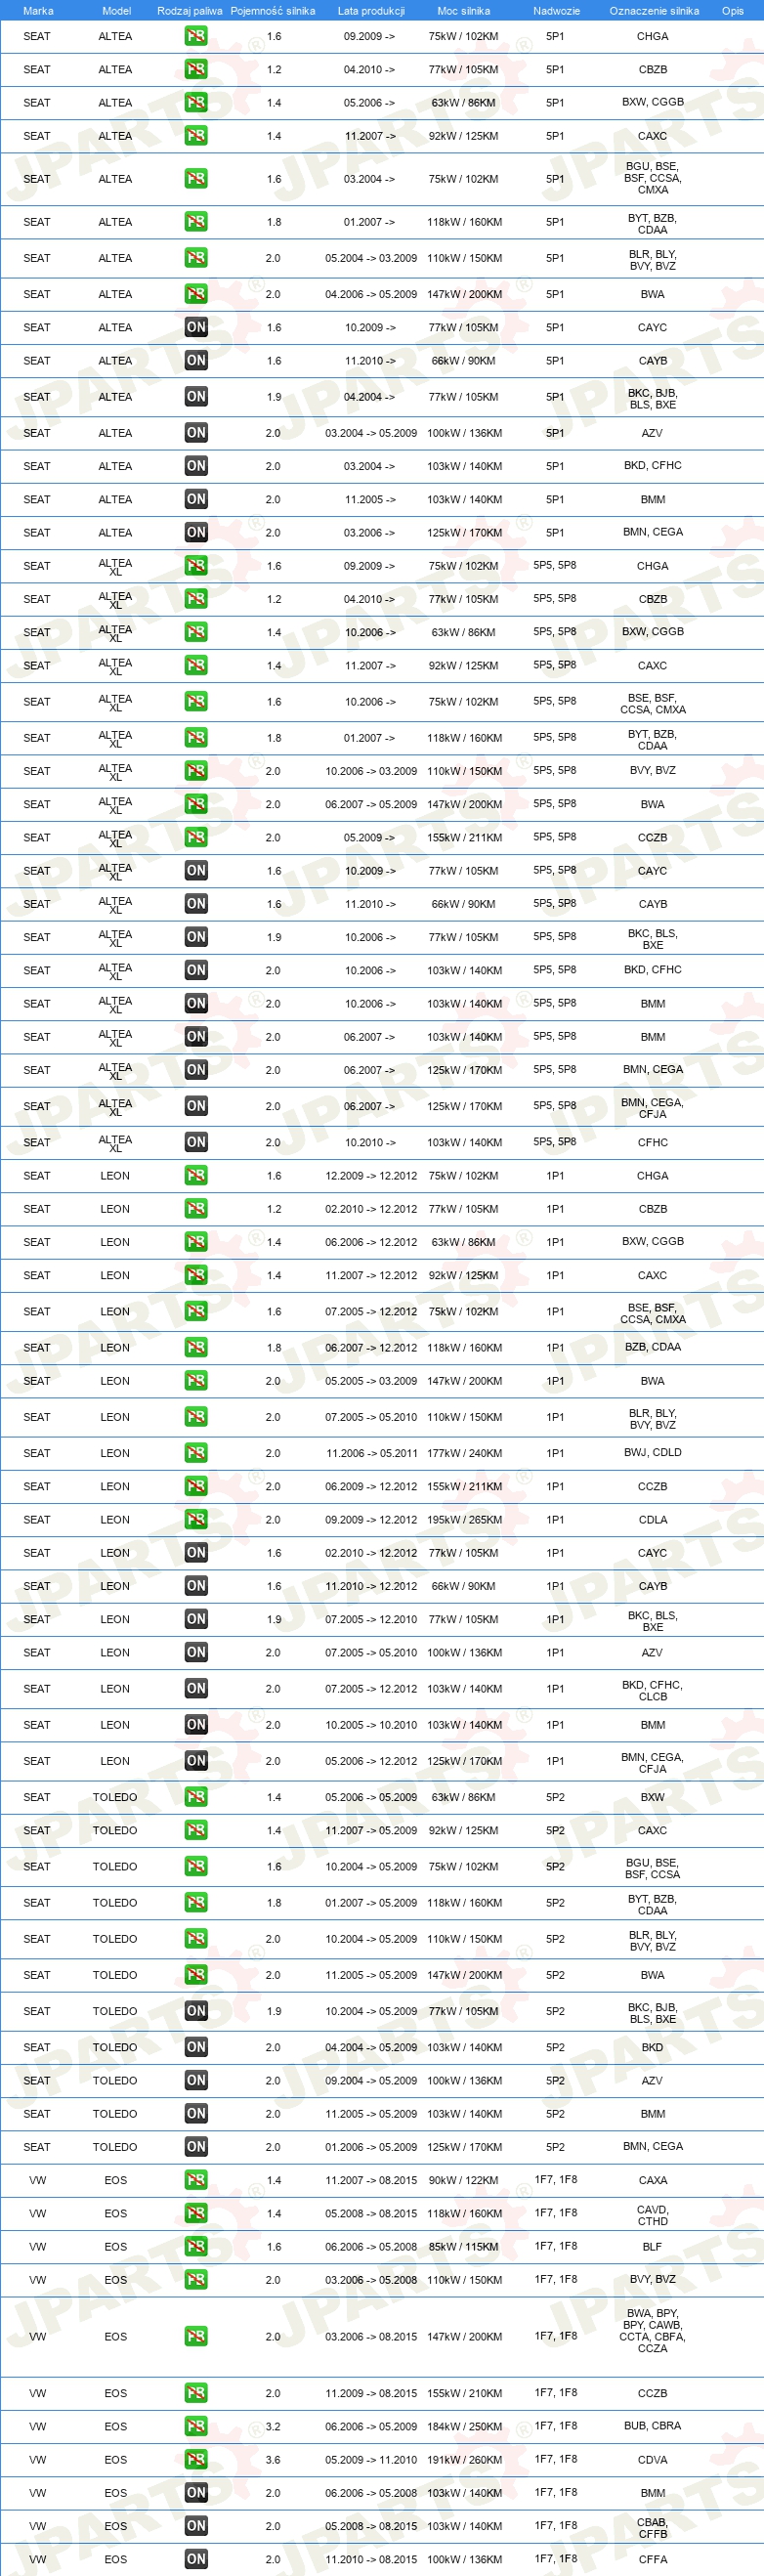
Task: Click diesel ON icon for EOS CFFA row
Action: [196, 2559]
